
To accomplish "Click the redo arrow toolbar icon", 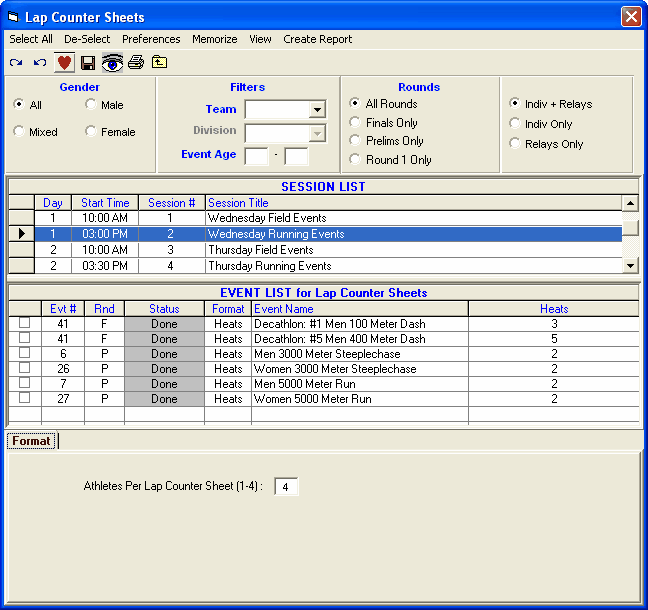I will [16, 63].
